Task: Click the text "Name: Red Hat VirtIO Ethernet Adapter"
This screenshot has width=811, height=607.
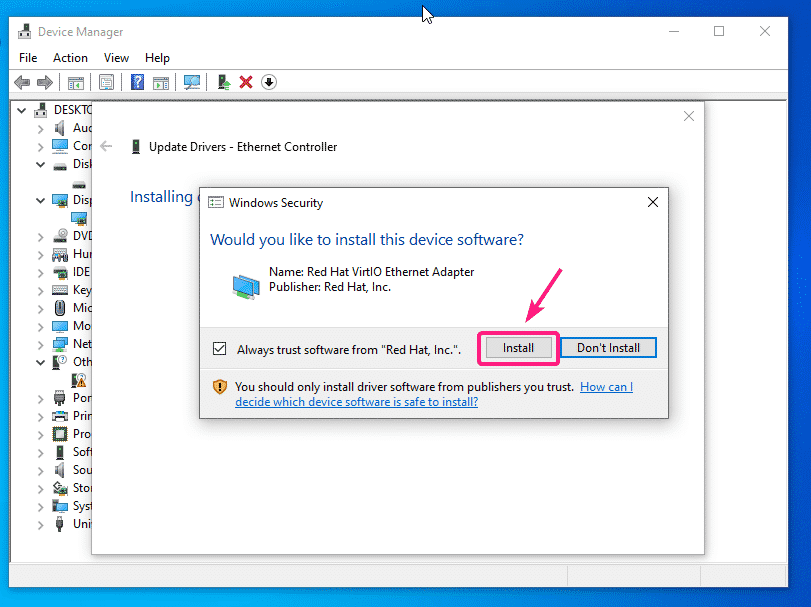Action: pos(371,272)
